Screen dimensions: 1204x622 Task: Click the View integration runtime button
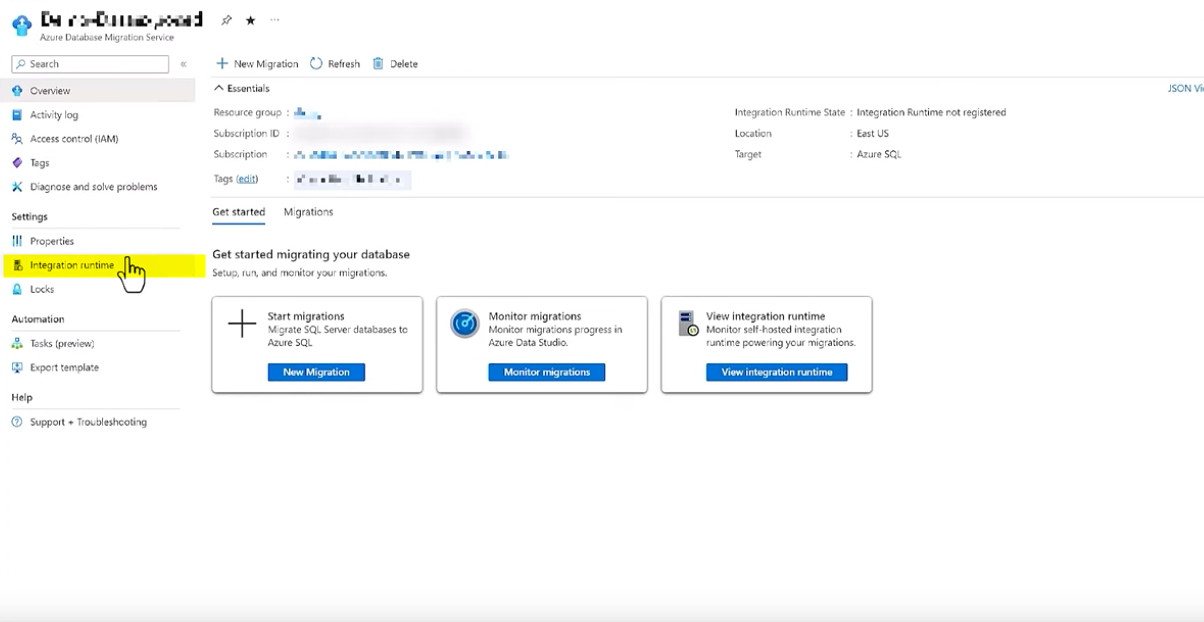pyautogui.click(x=776, y=372)
